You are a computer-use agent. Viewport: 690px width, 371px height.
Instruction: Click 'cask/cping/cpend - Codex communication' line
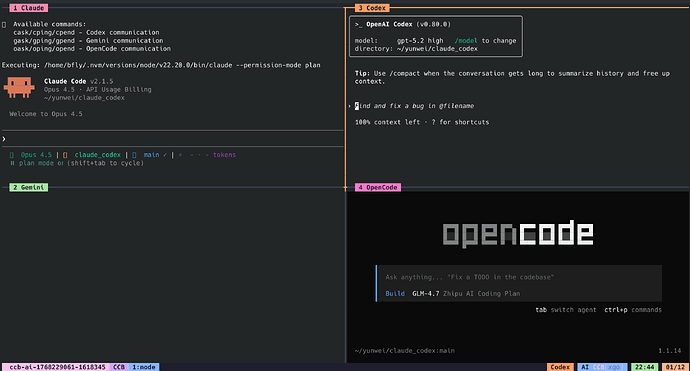[x=86, y=33]
